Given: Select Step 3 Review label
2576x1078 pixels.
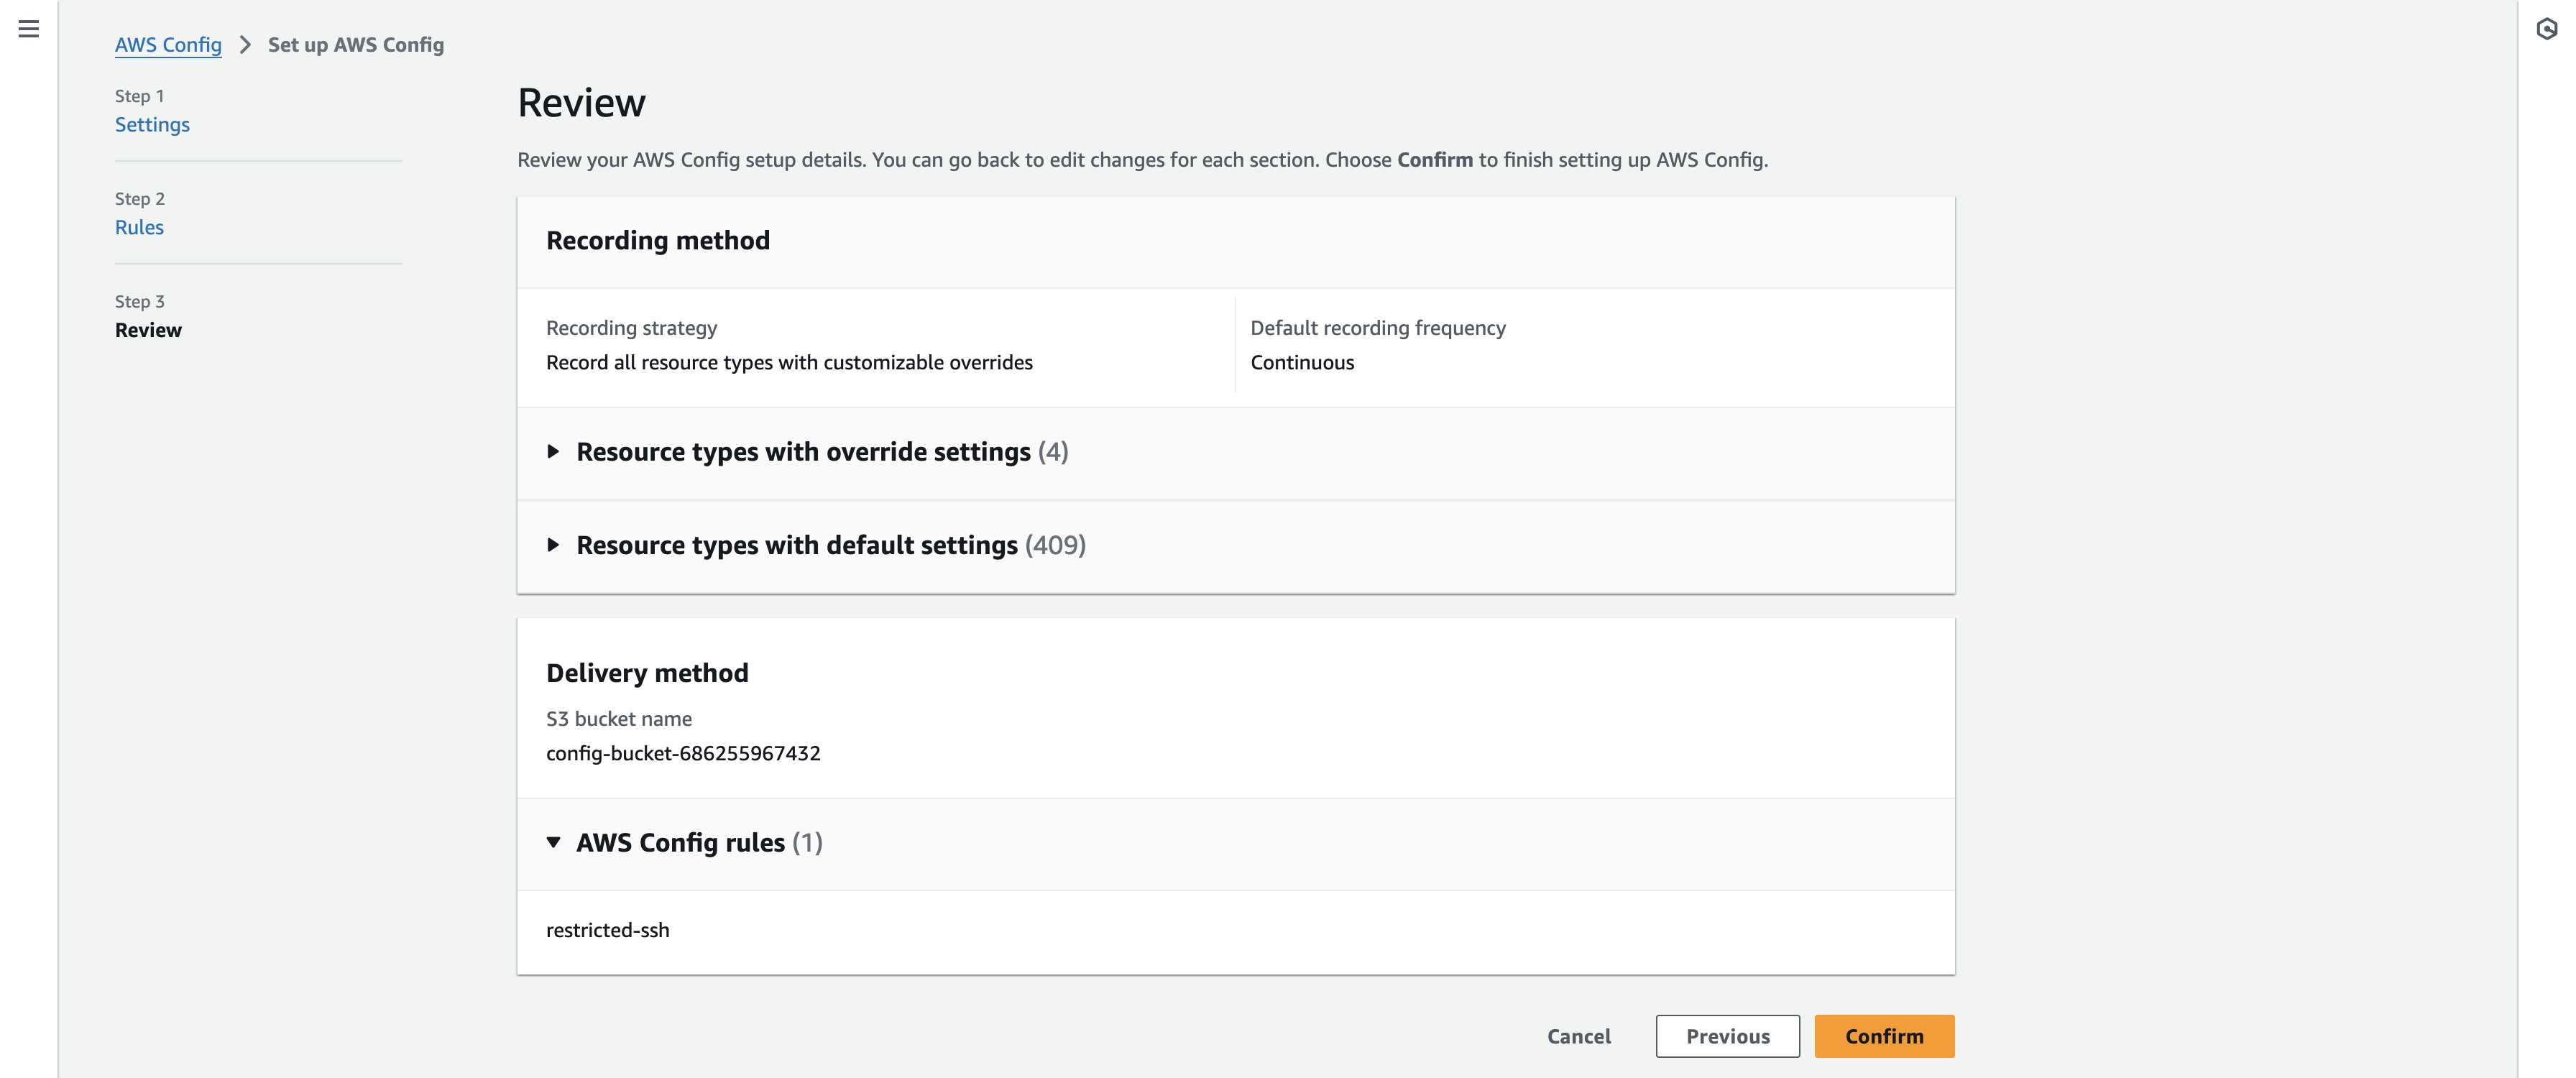Looking at the screenshot, I should (x=148, y=331).
